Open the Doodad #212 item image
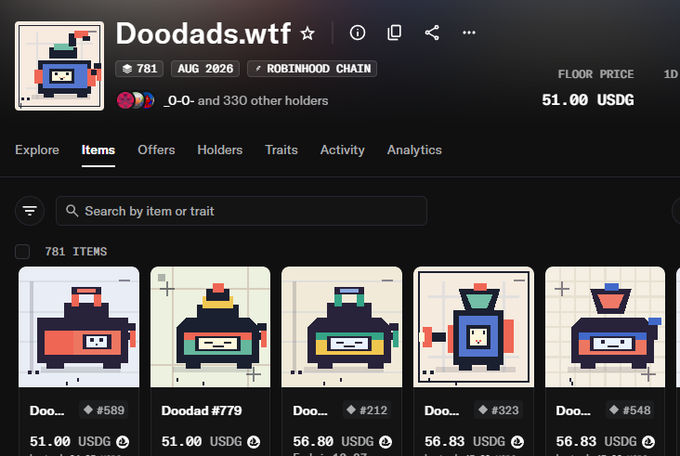The width and height of the screenshot is (680, 456). (342, 327)
